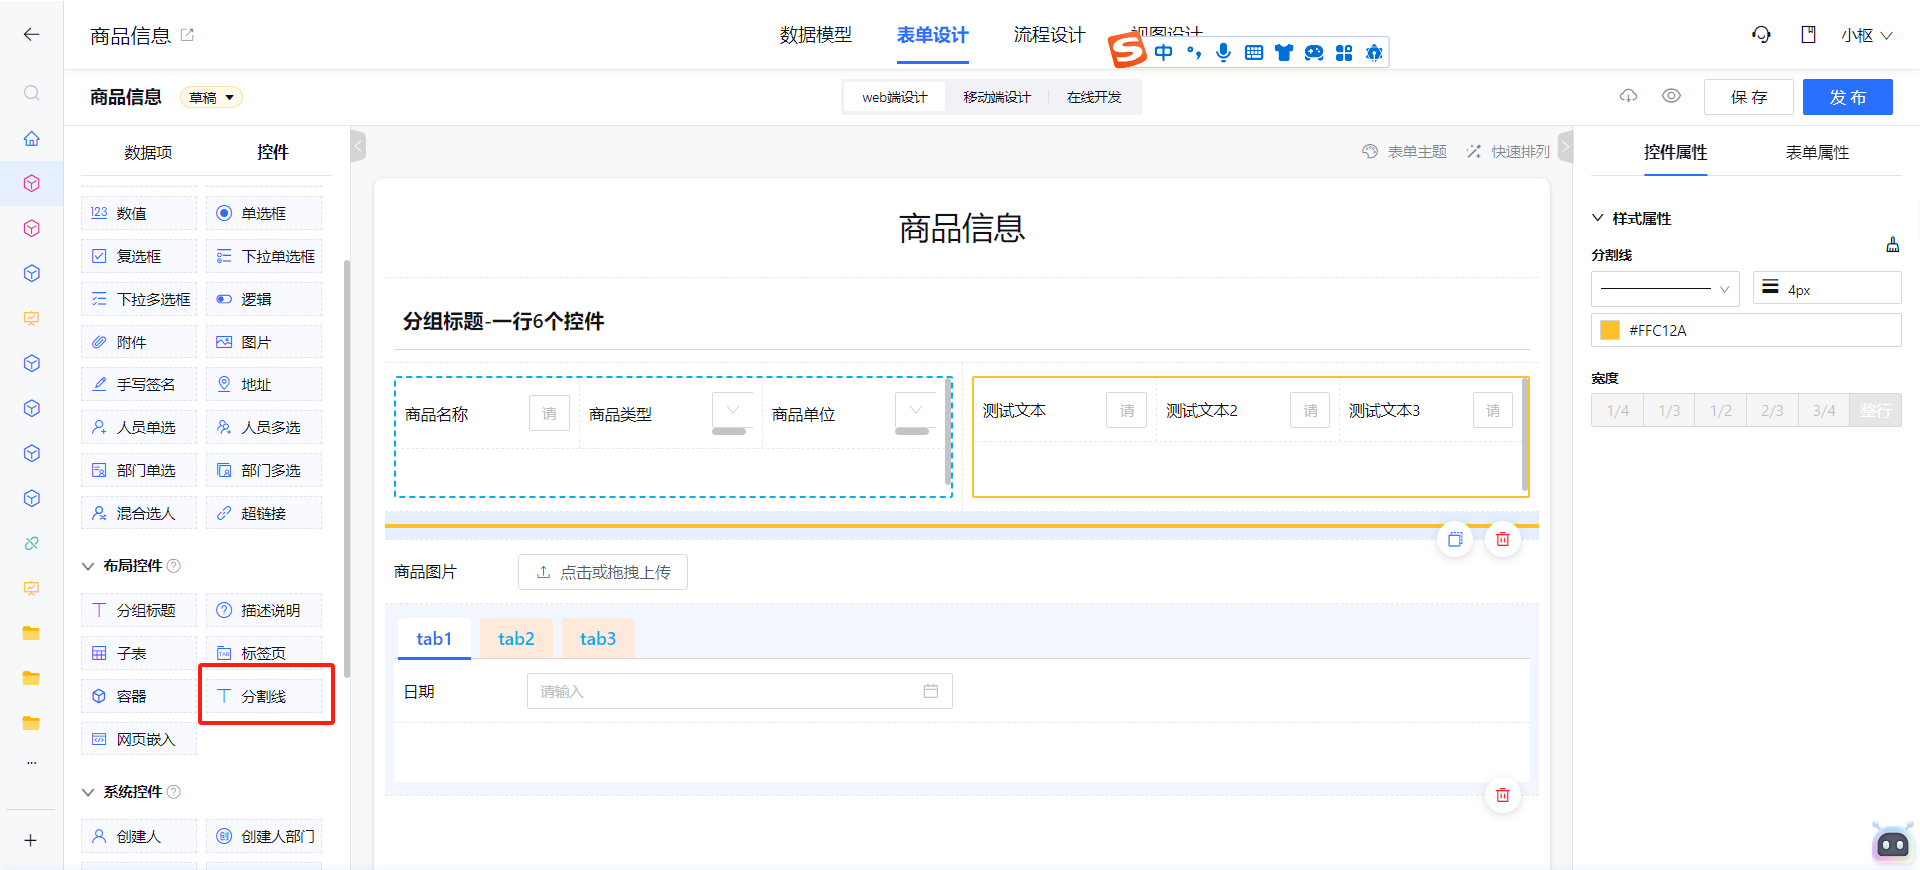Viewport: 1920px width, 870px height.
Task: Add the 人员多选 control
Action: click(x=264, y=427)
